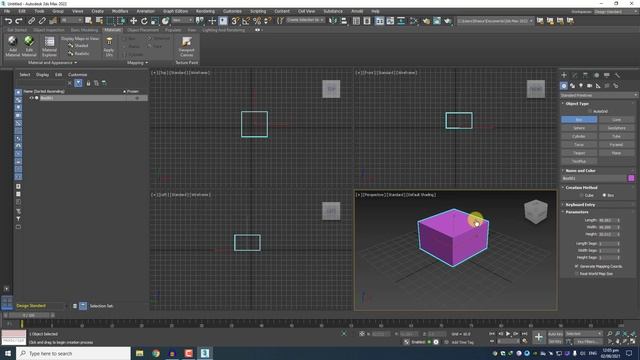Click the Windows search box
640x360 pixels.
click(73, 353)
